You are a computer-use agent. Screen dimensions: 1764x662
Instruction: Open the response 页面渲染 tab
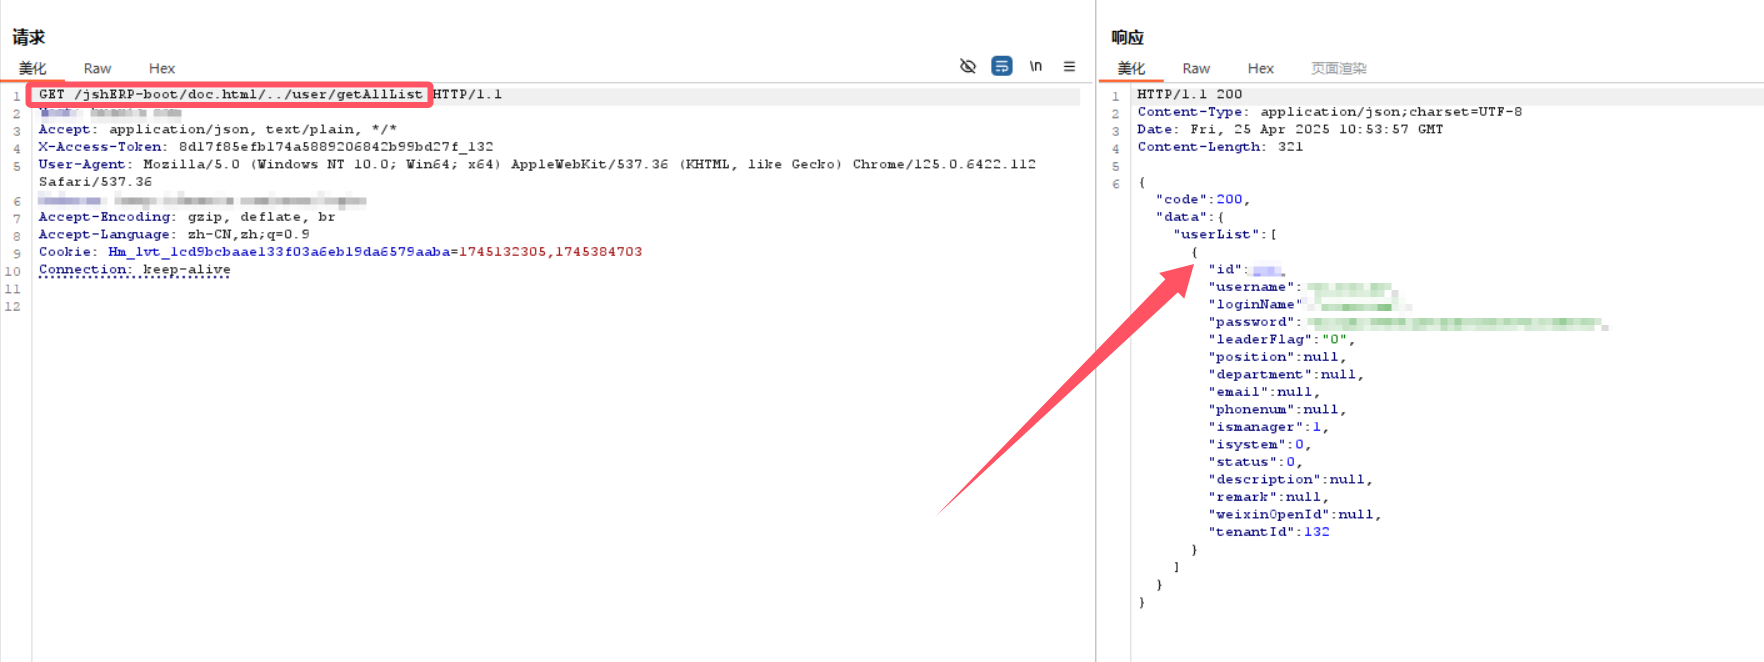click(x=1339, y=68)
